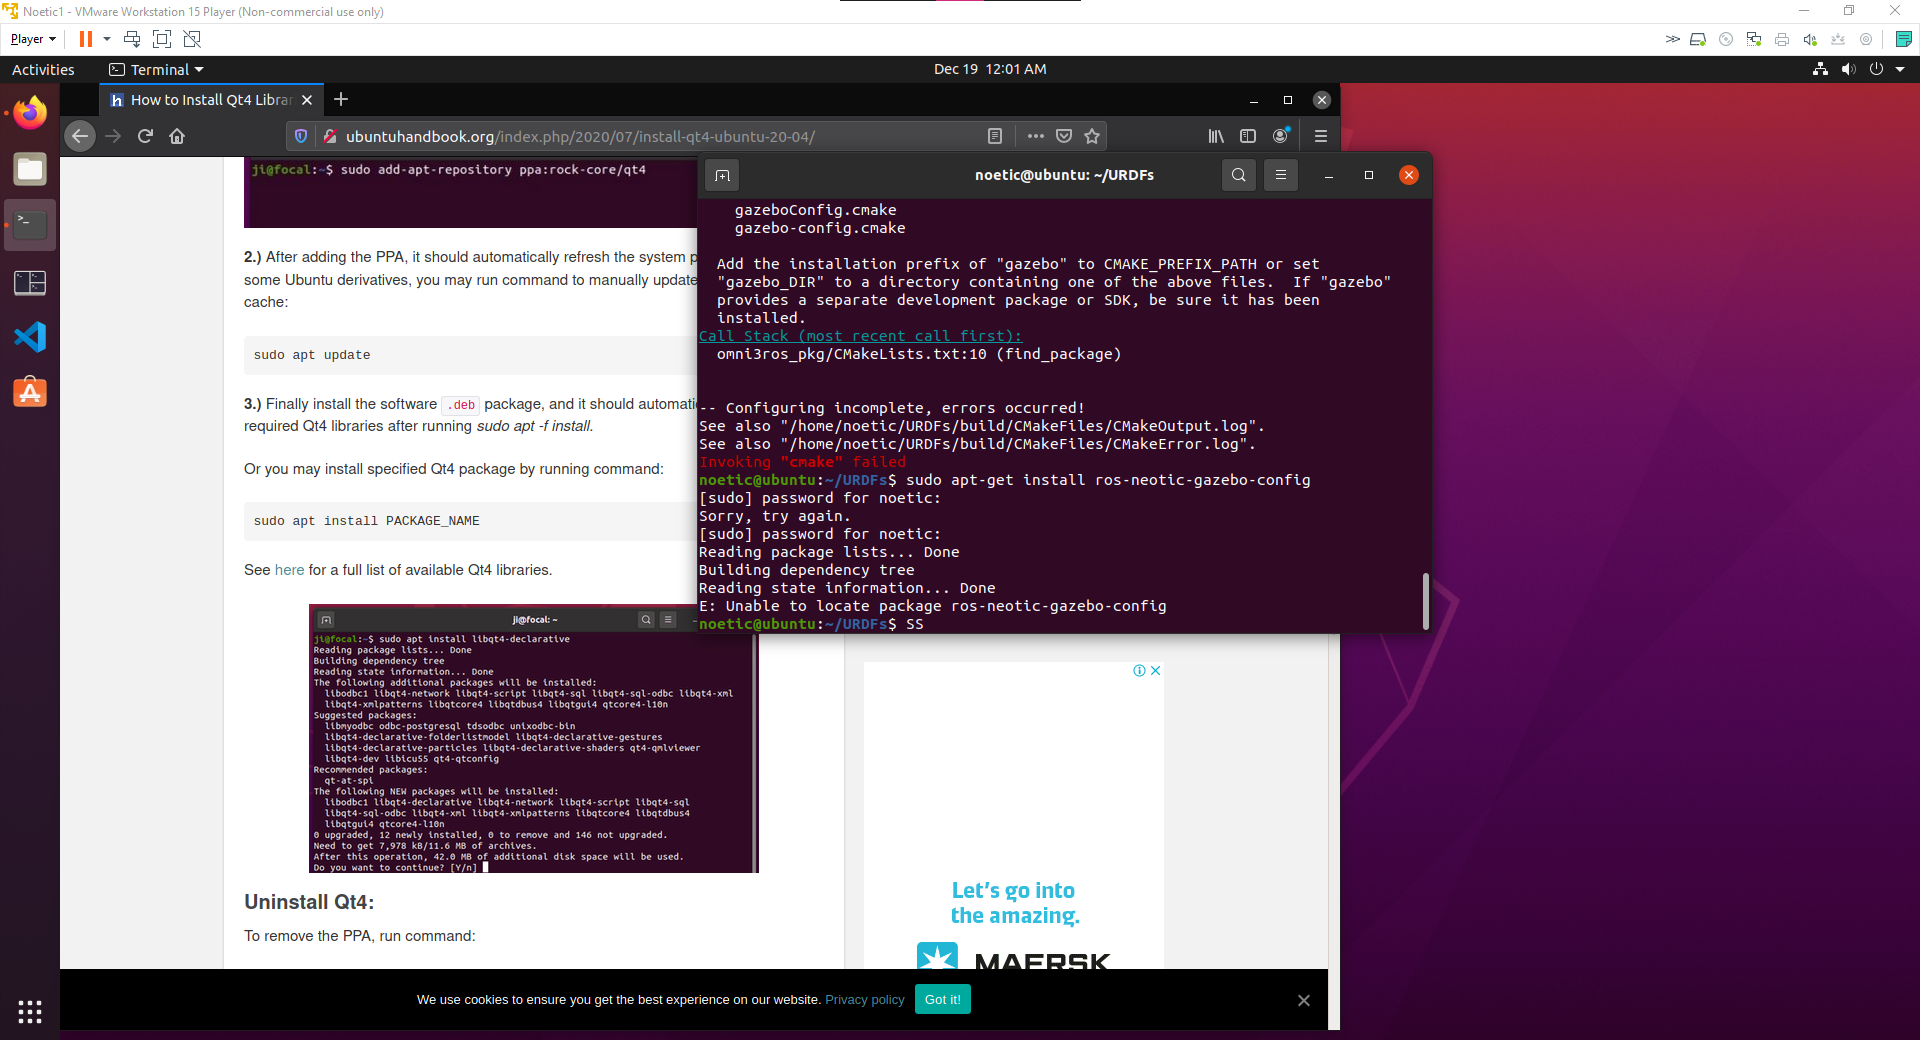
Task: Dismiss the cookie banner with X
Action: 1304,1000
